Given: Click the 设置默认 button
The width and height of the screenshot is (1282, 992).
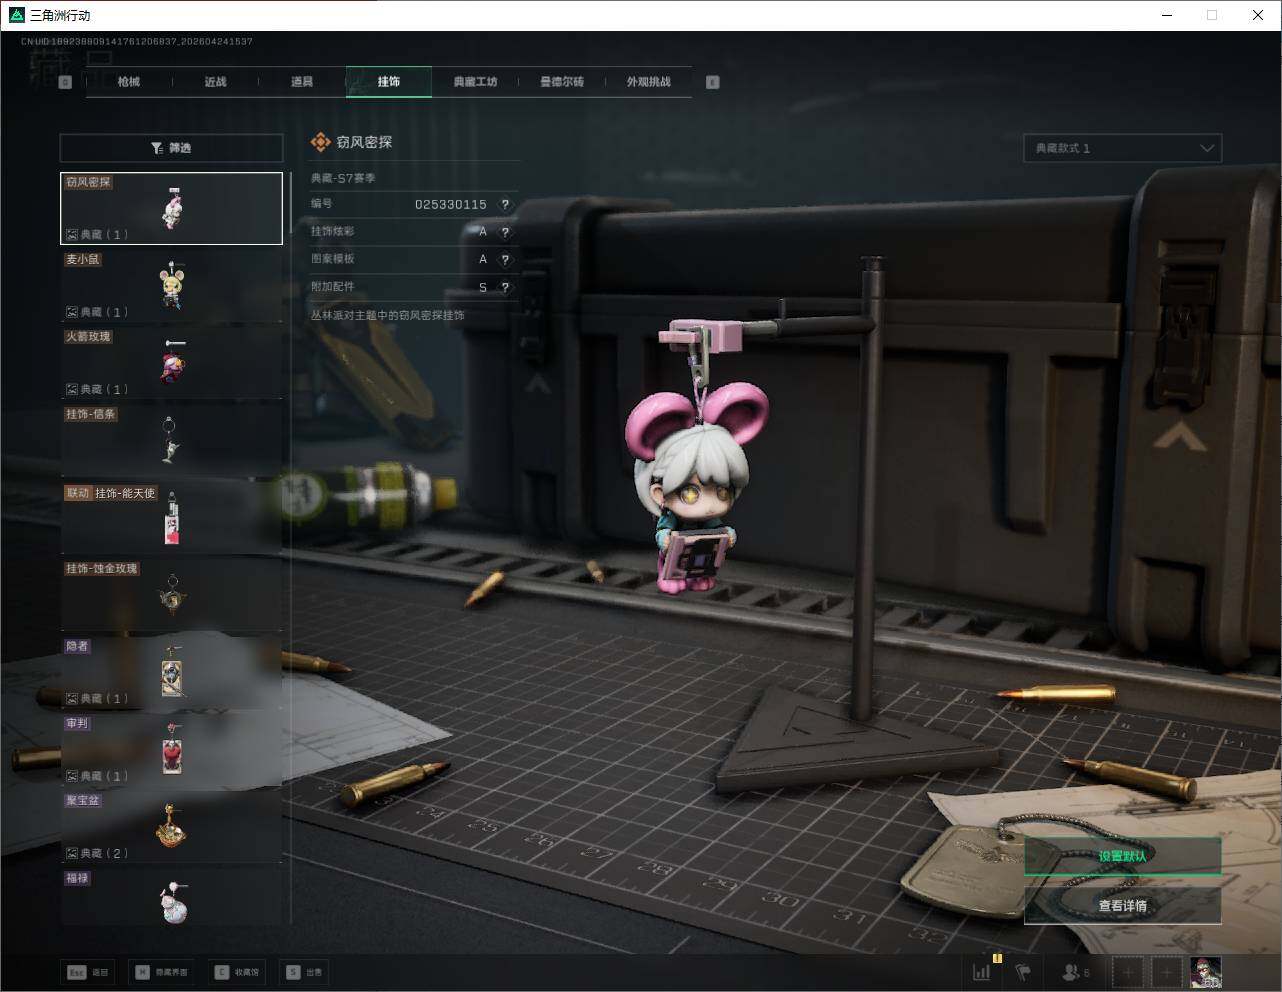Looking at the screenshot, I should [1122, 856].
